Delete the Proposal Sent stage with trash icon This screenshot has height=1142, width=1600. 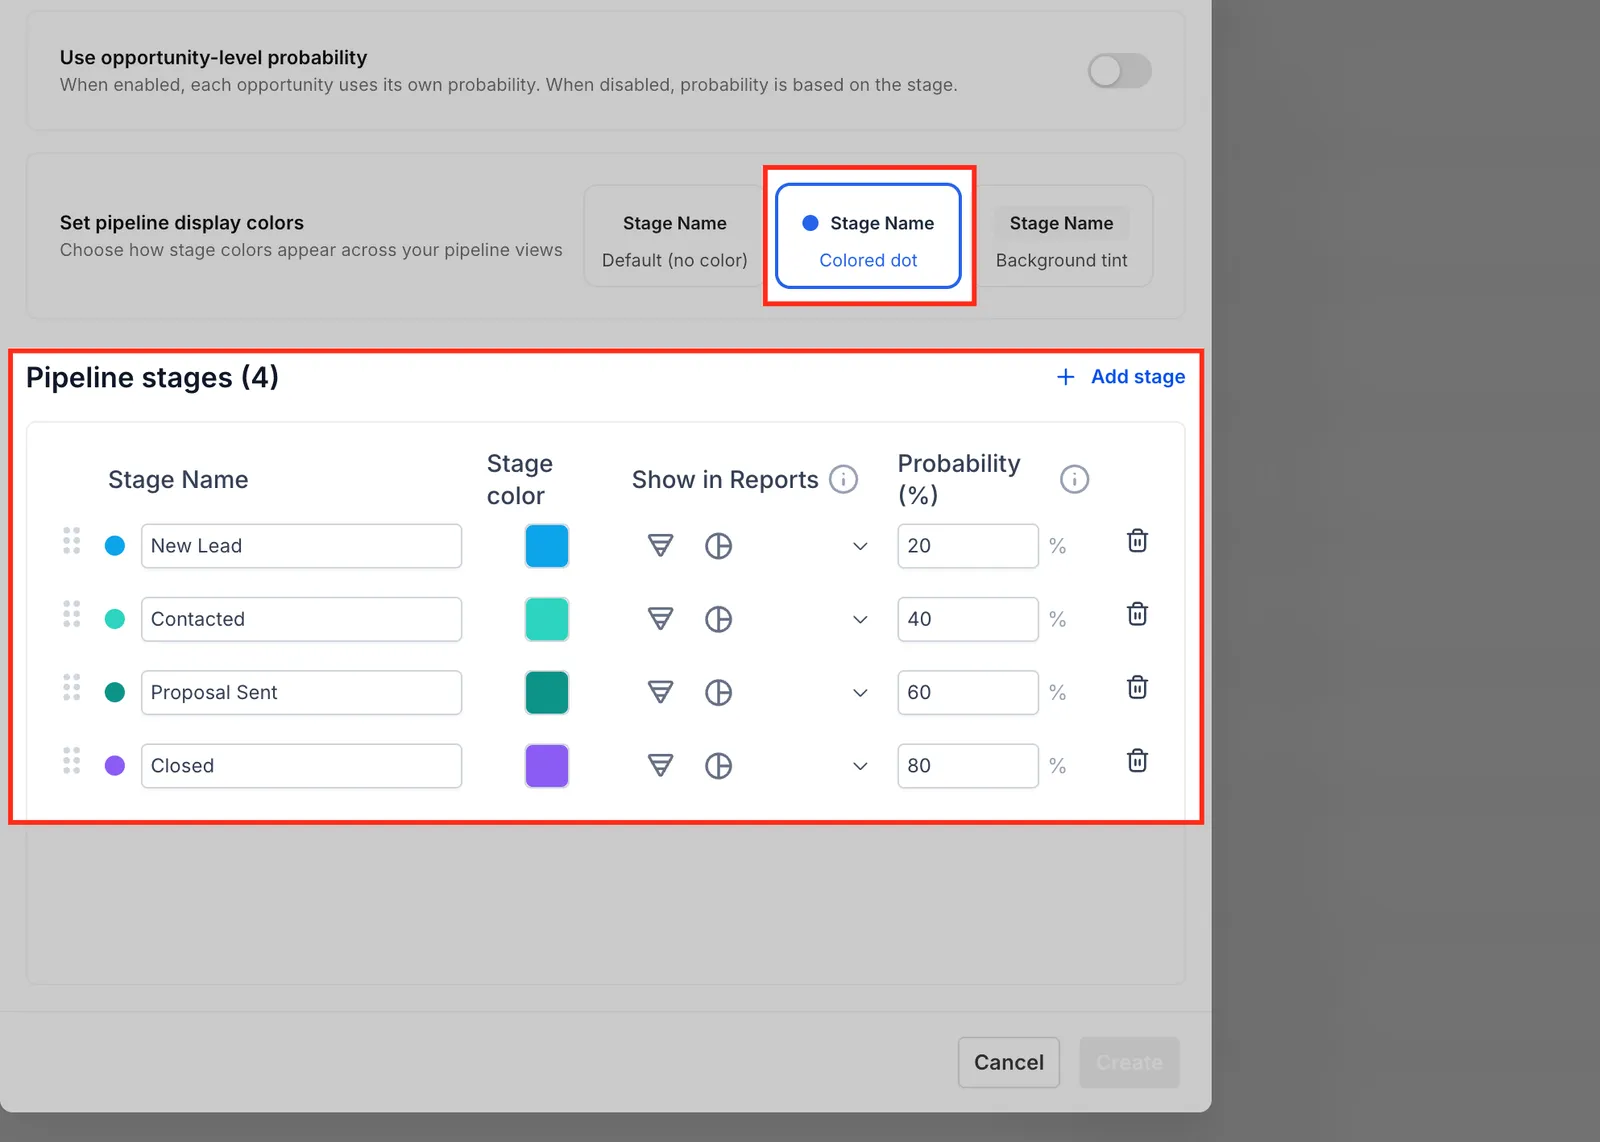(x=1137, y=687)
